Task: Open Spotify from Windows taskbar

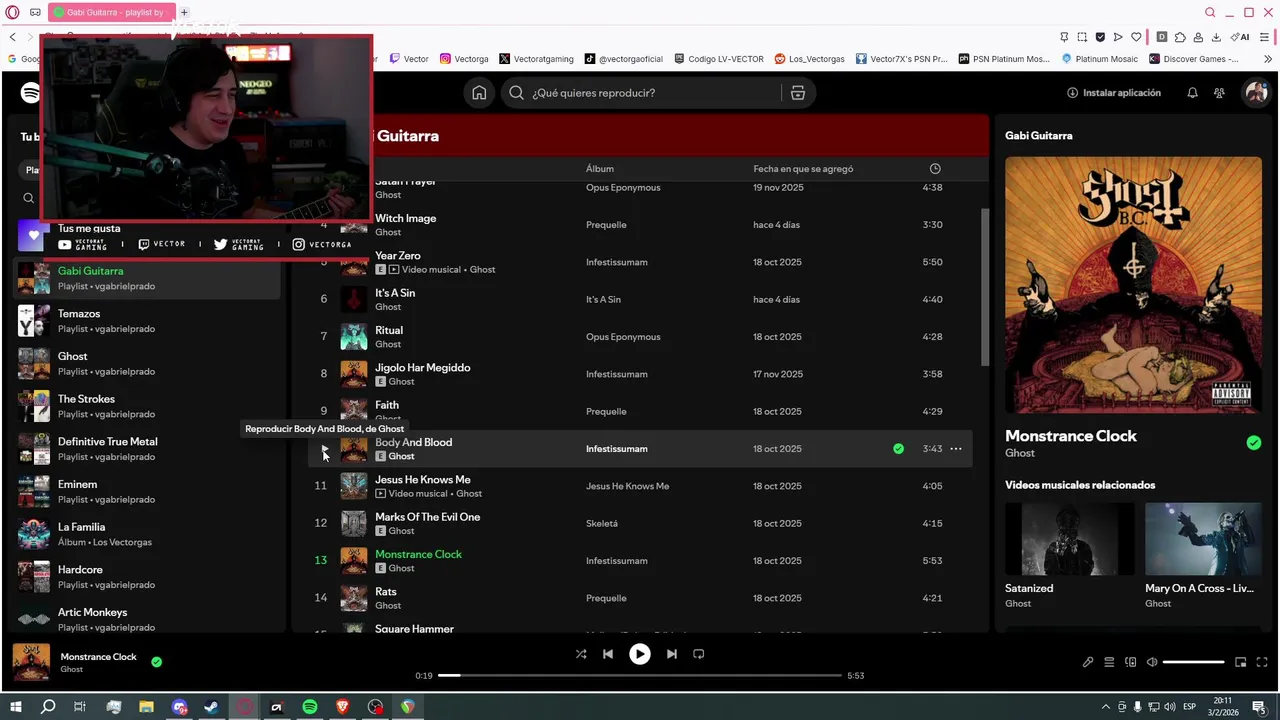Action: pyautogui.click(x=310, y=707)
